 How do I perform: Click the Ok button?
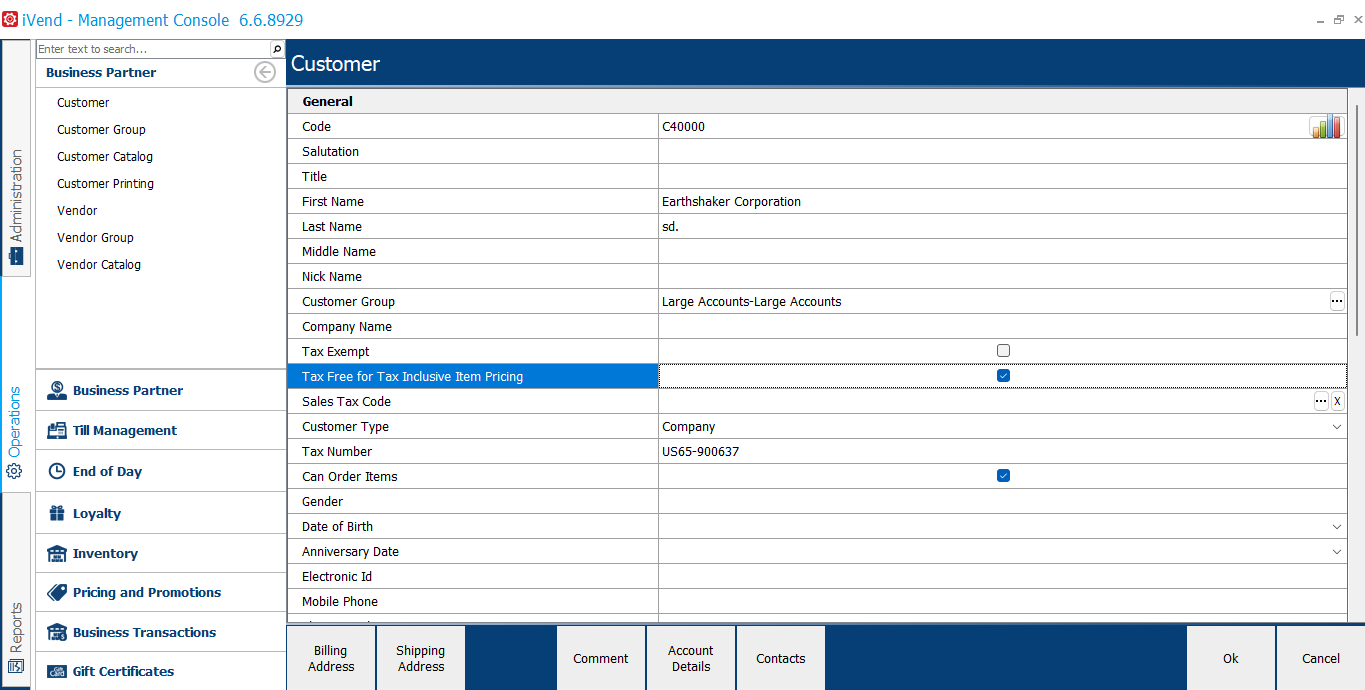tap(1231, 658)
